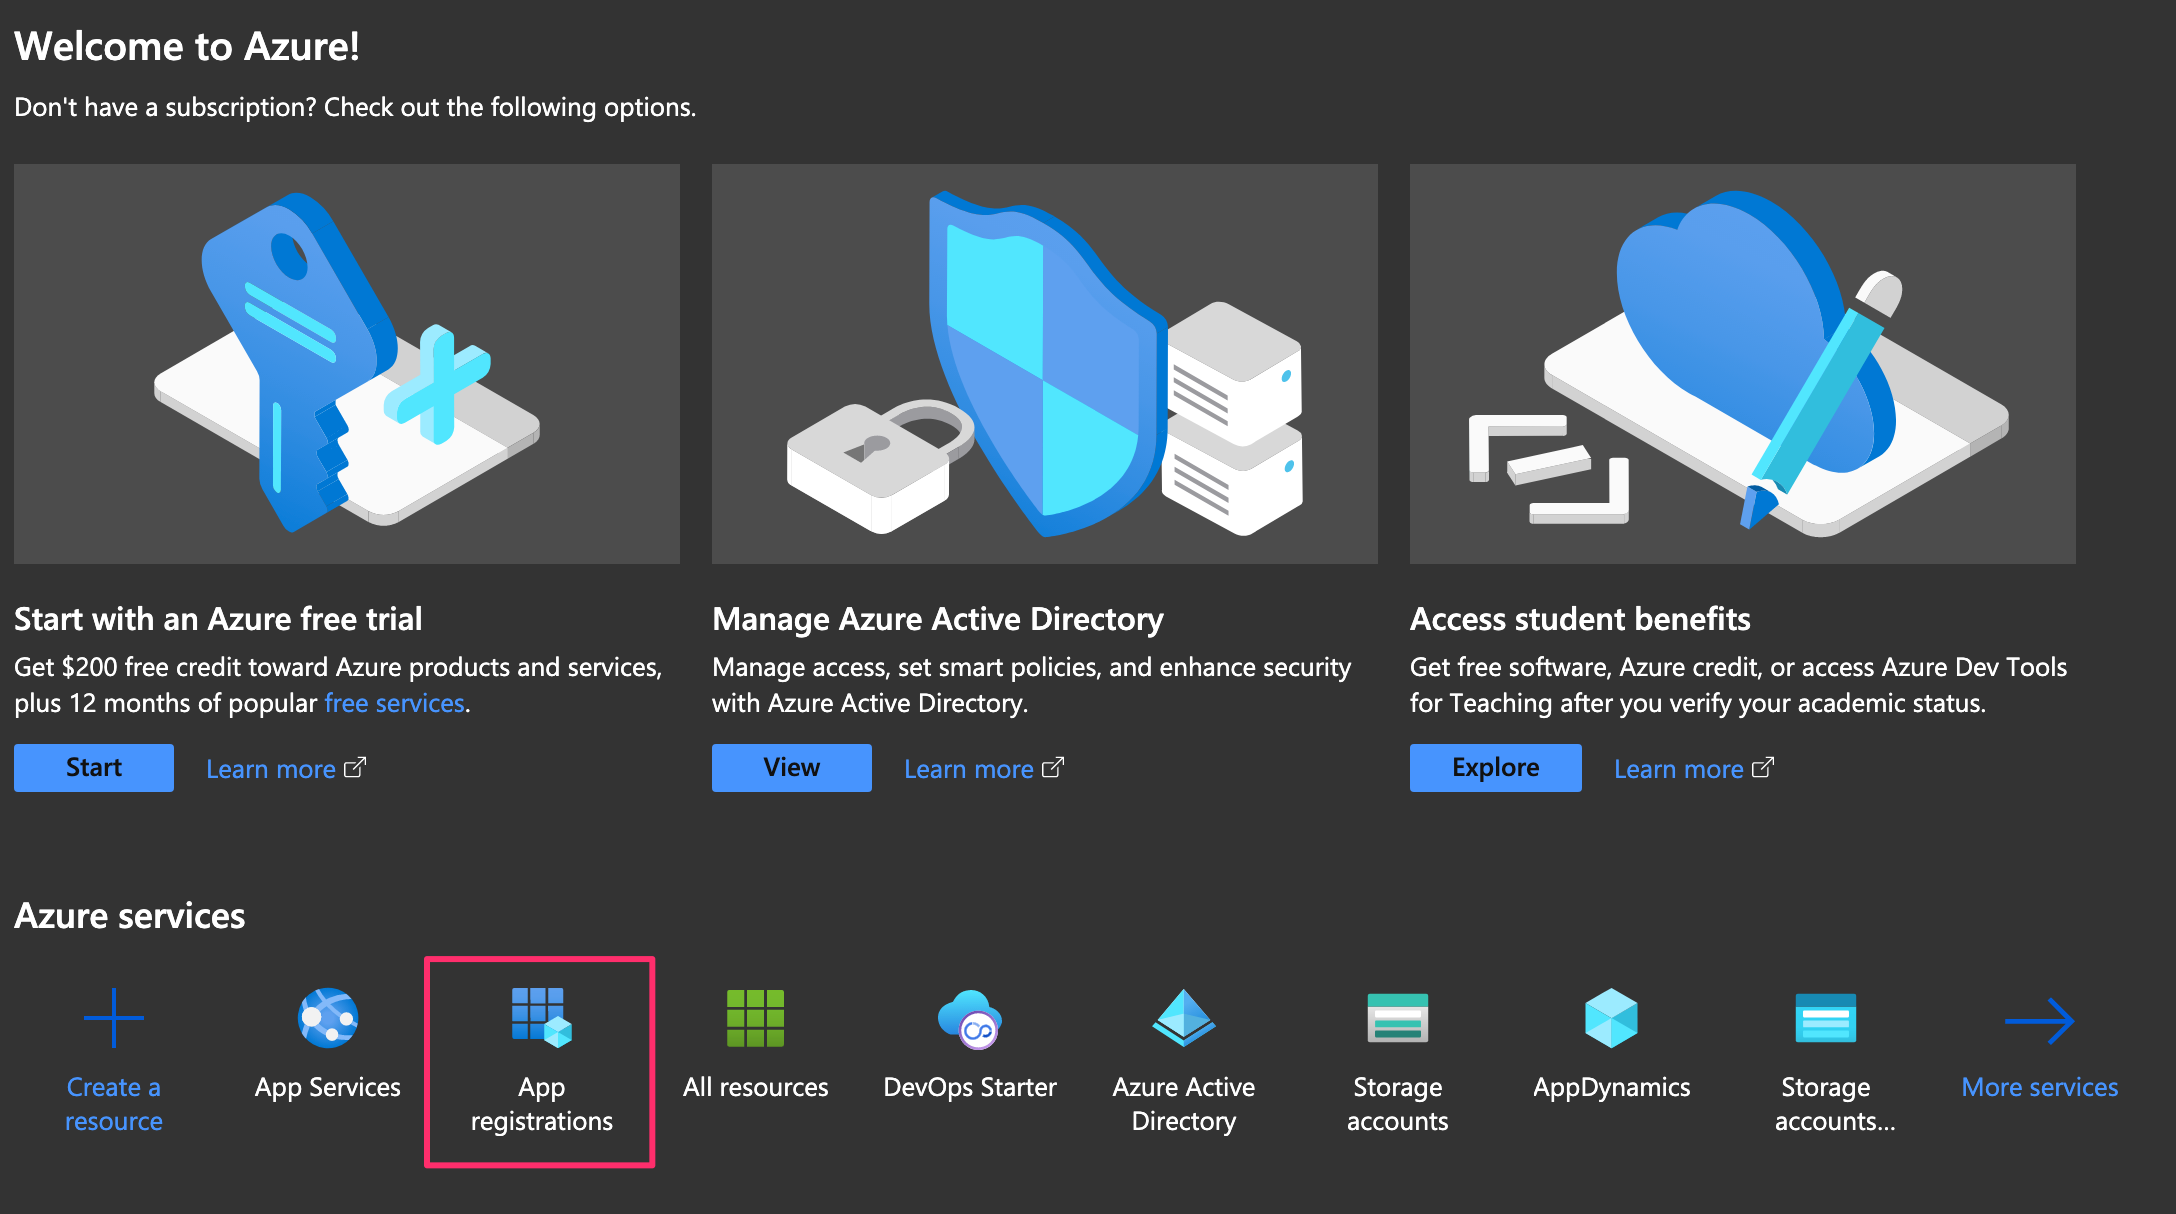2176x1214 pixels.
Task: Open the AppDynamics service
Action: click(1611, 1018)
